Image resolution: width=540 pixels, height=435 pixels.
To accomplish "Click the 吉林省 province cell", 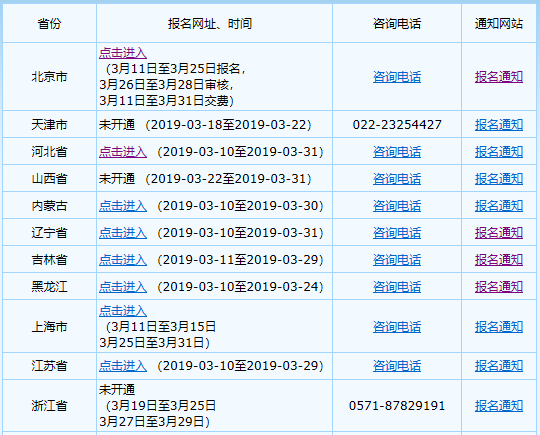I will click(x=49, y=260).
